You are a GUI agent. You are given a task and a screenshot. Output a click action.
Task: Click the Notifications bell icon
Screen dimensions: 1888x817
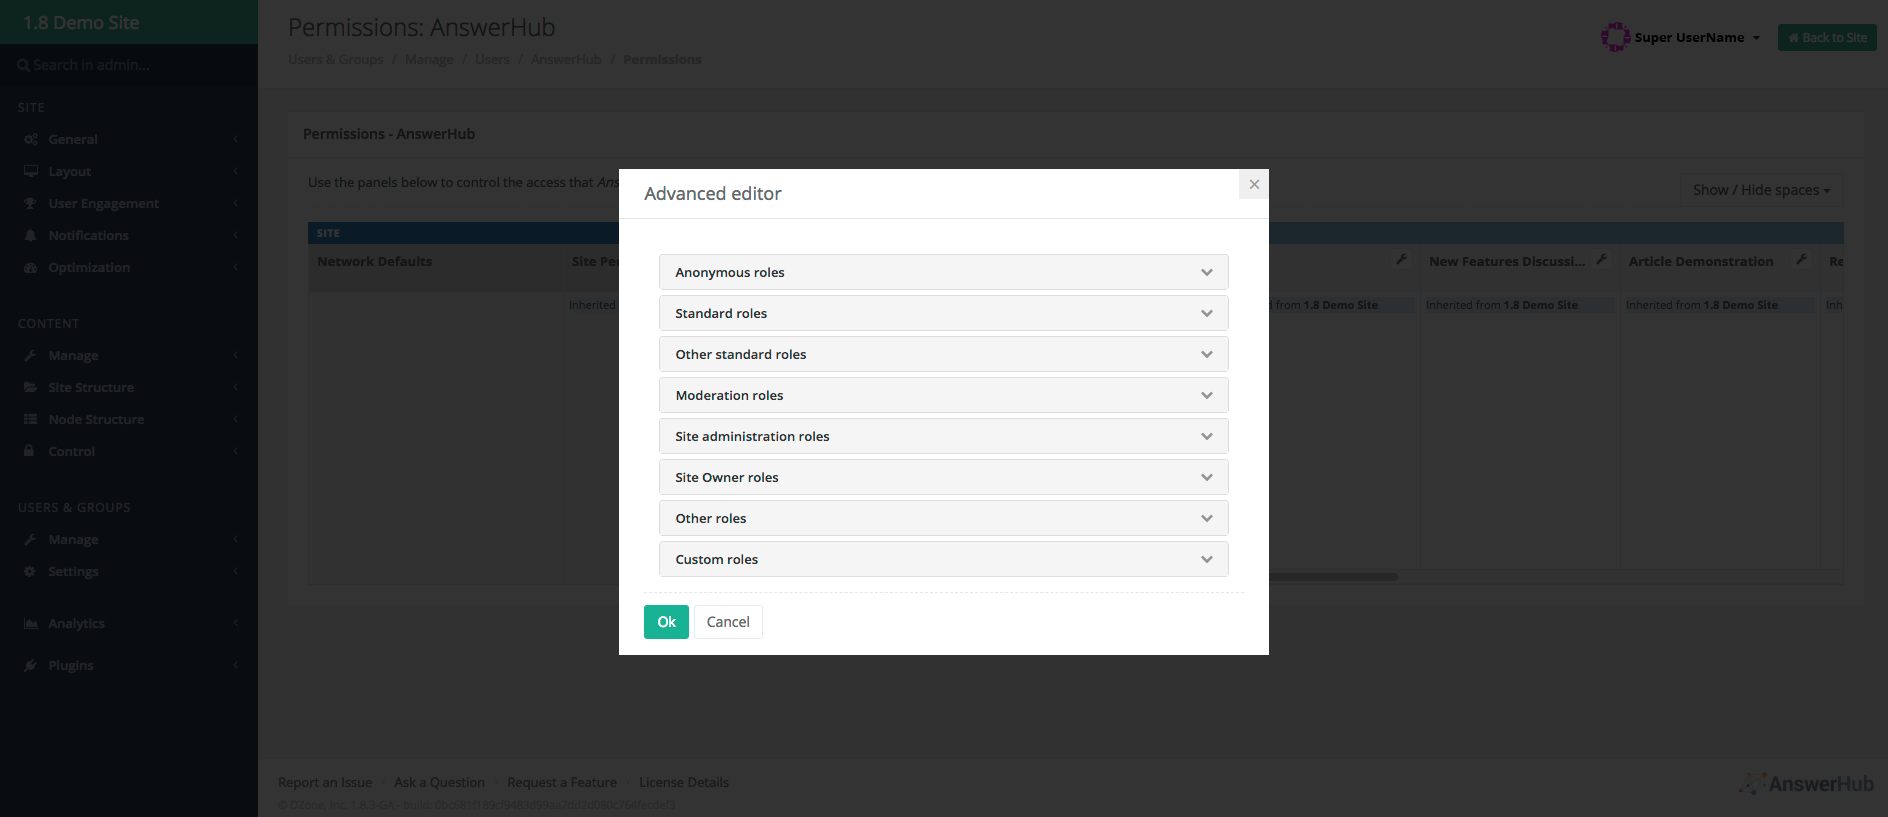click(x=30, y=235)
